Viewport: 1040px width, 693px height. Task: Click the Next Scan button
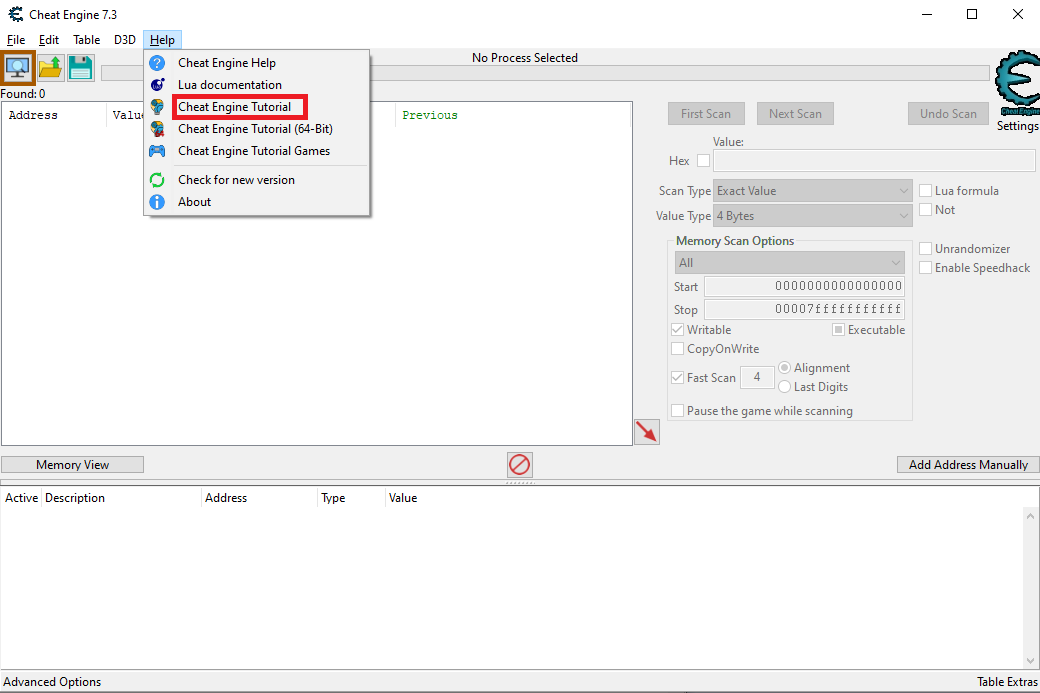[795, 113]
